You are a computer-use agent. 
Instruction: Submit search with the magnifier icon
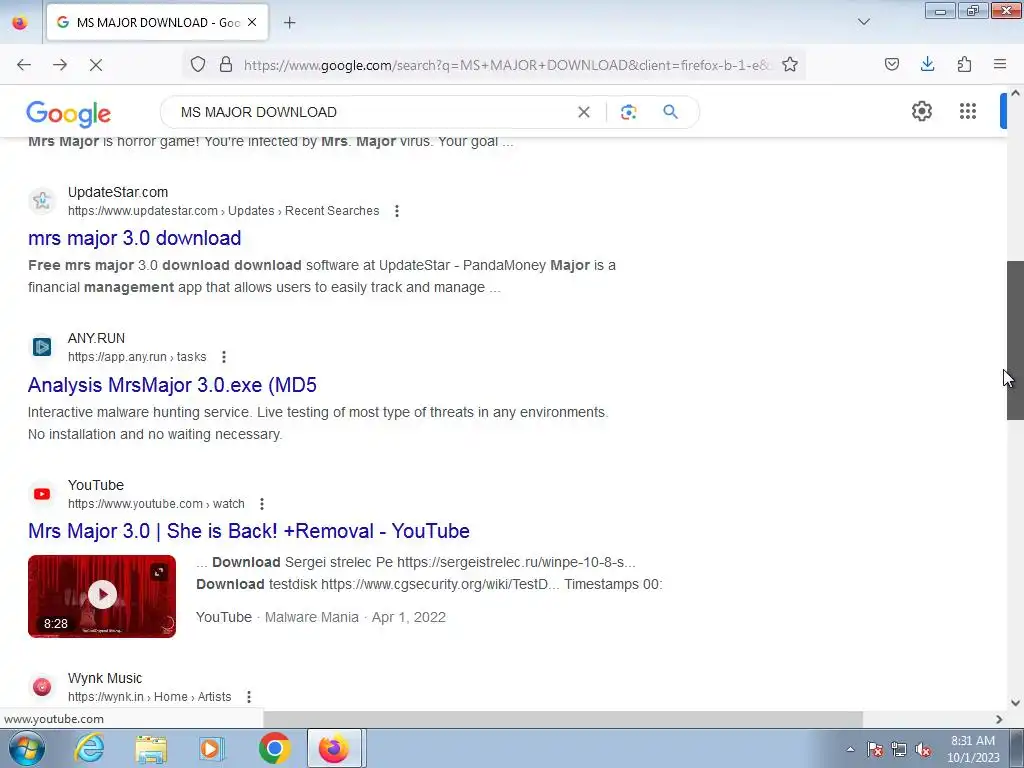(x=671, y=112)
